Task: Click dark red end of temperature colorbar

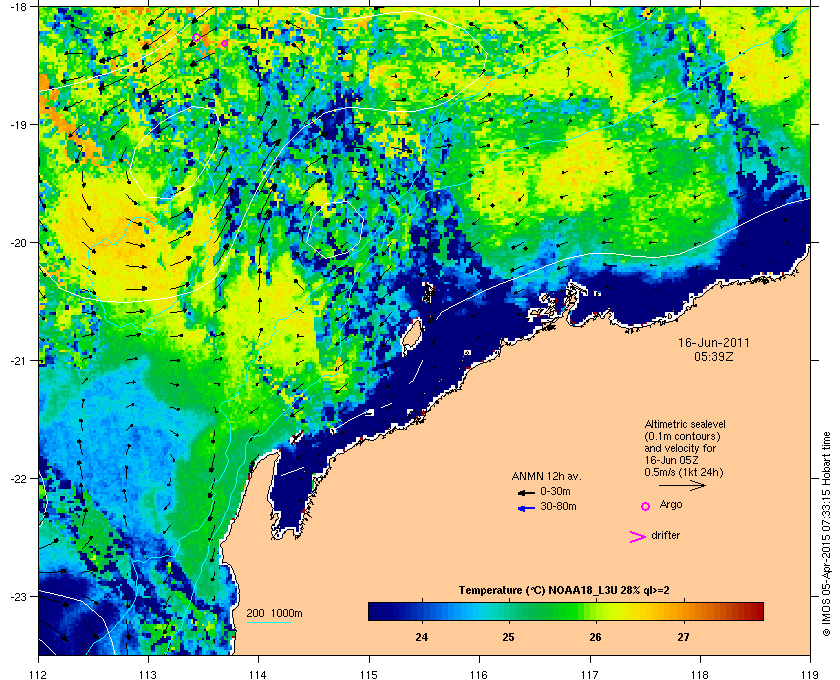Action: 758,611
